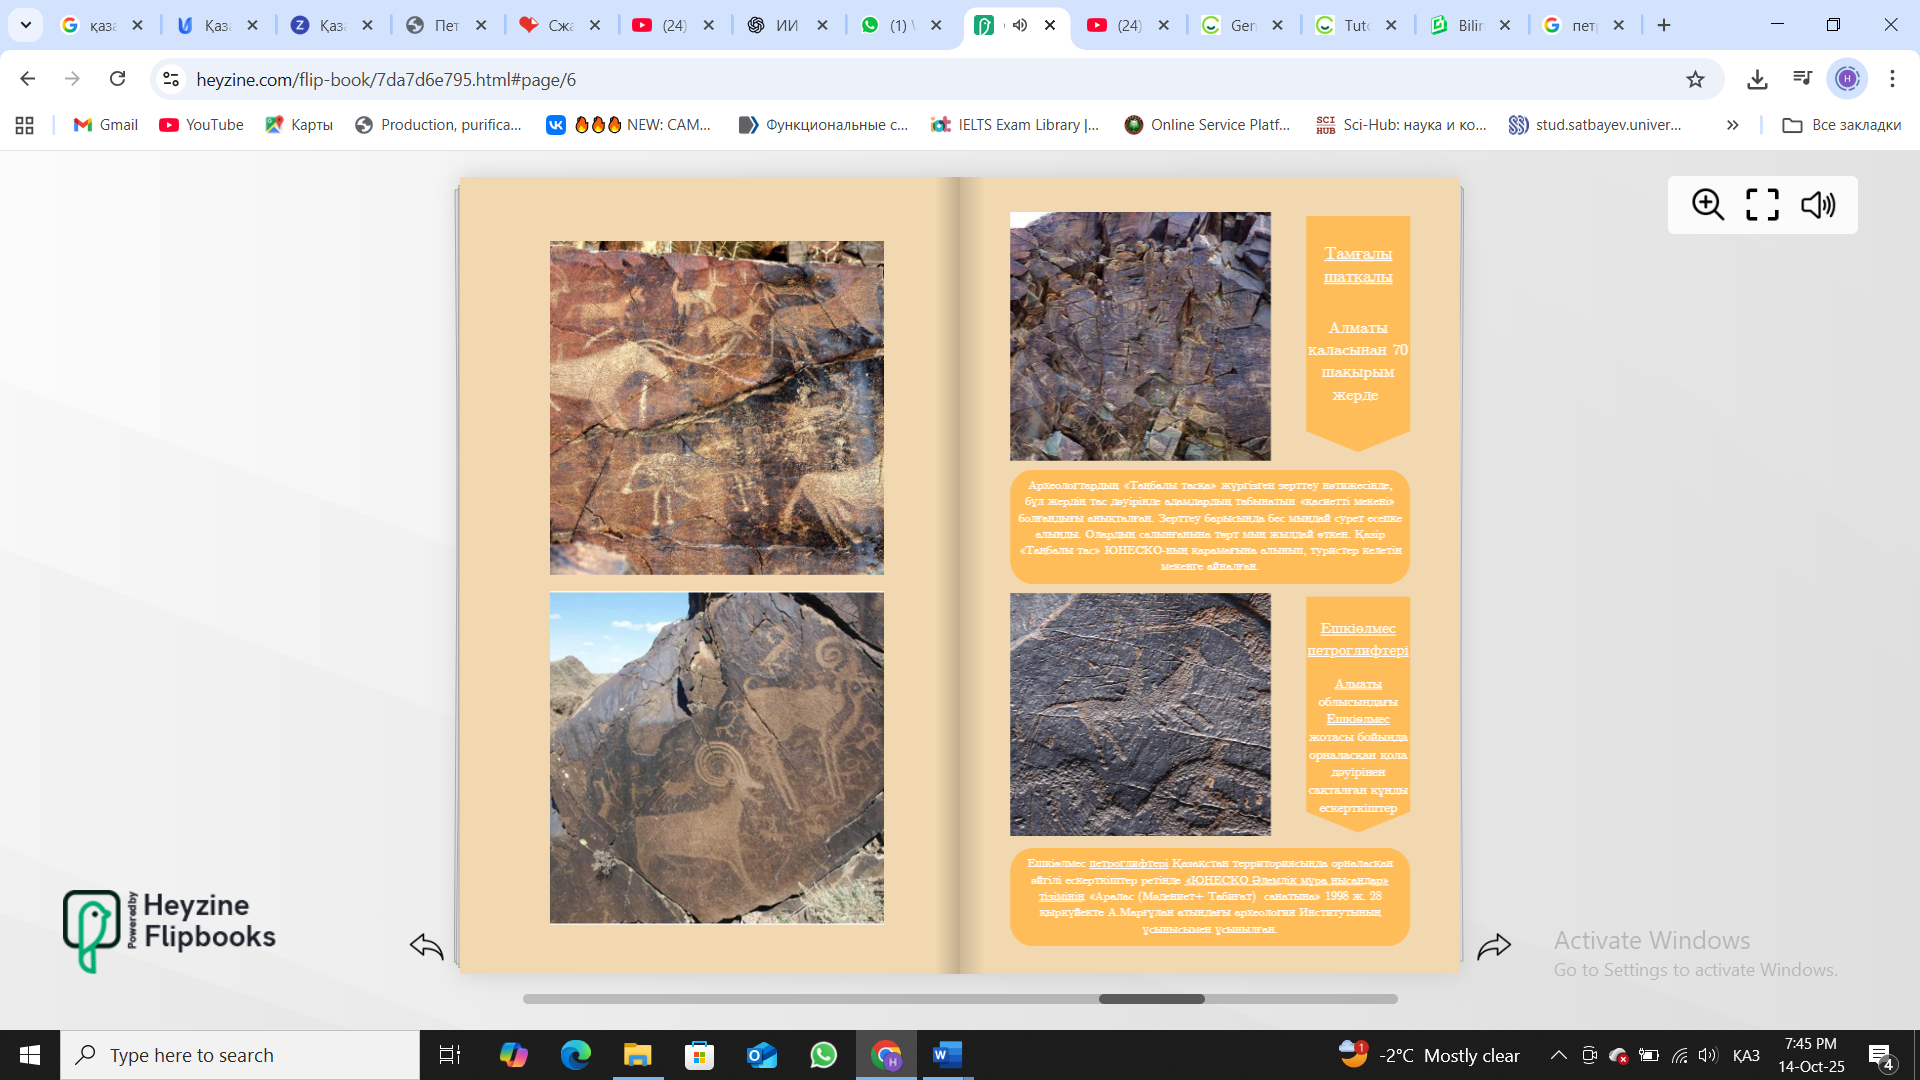Viewport: 1920px width, 1080px height.
Task: Show hidden system tray icons
Action: click(1558, 1055)
